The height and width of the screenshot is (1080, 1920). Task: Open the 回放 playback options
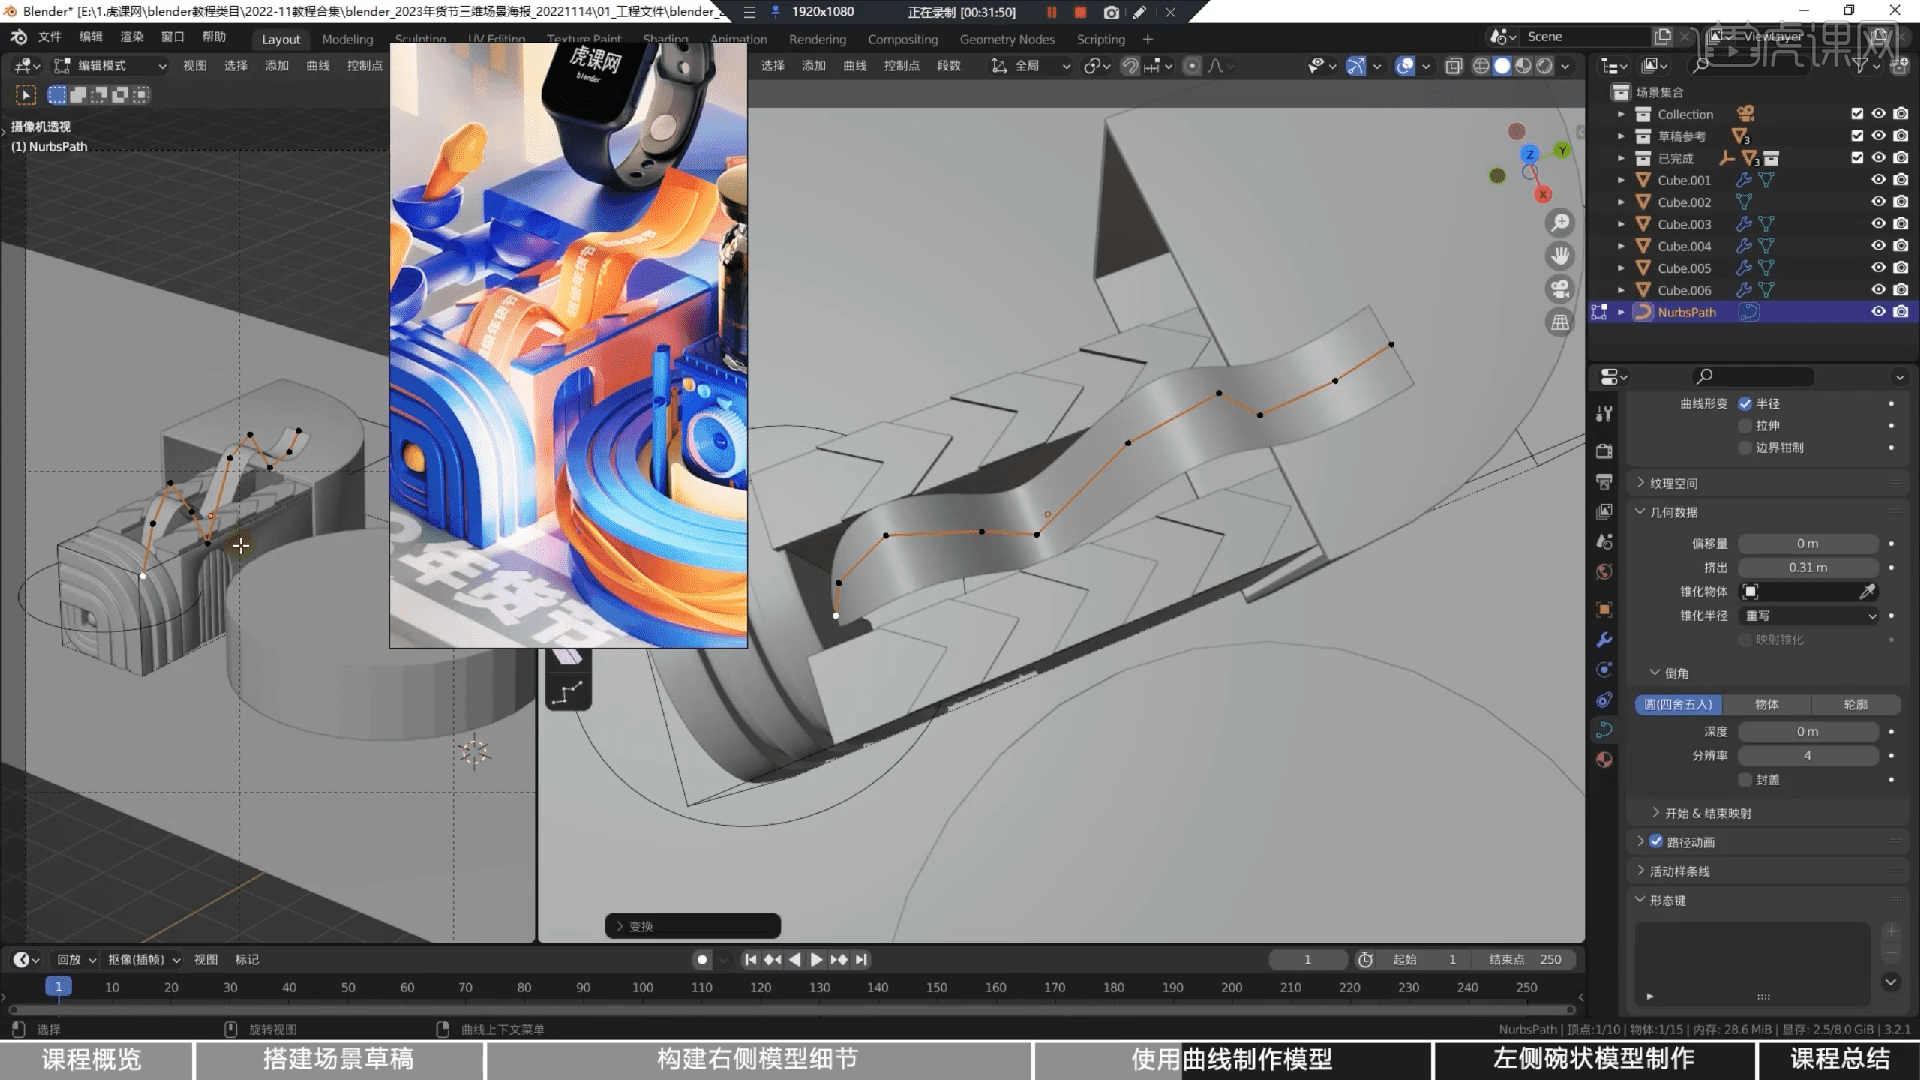(x=76, y=960)
